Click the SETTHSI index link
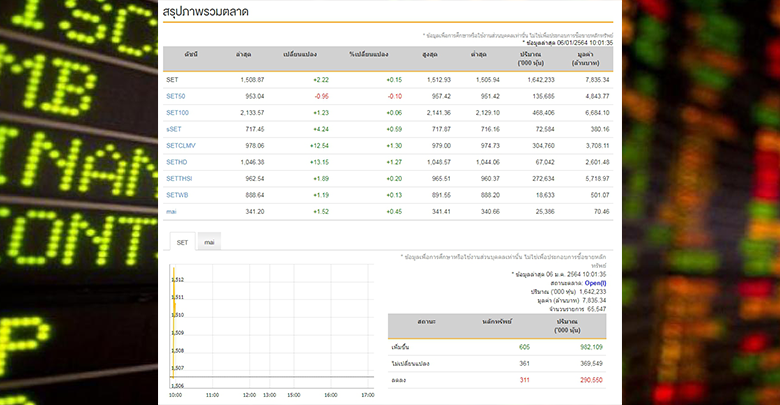This screenshot has height=405, width=780. (178, 178)
